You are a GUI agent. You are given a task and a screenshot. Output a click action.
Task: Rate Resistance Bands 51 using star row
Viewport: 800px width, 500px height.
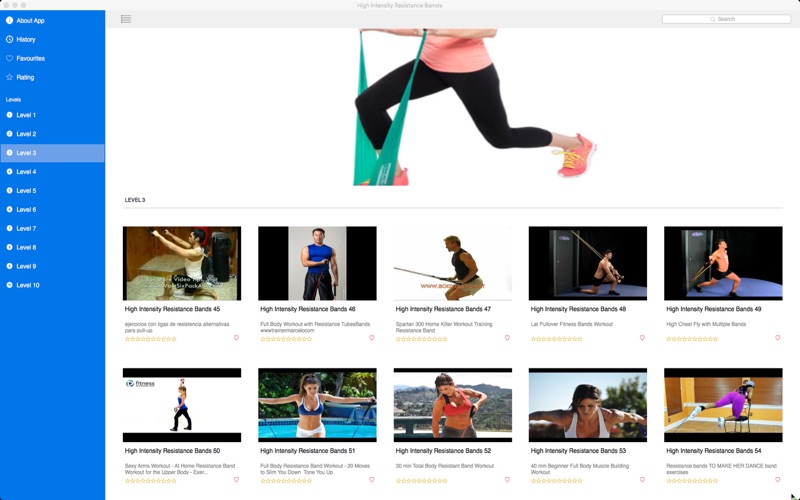tap(286, 481)
